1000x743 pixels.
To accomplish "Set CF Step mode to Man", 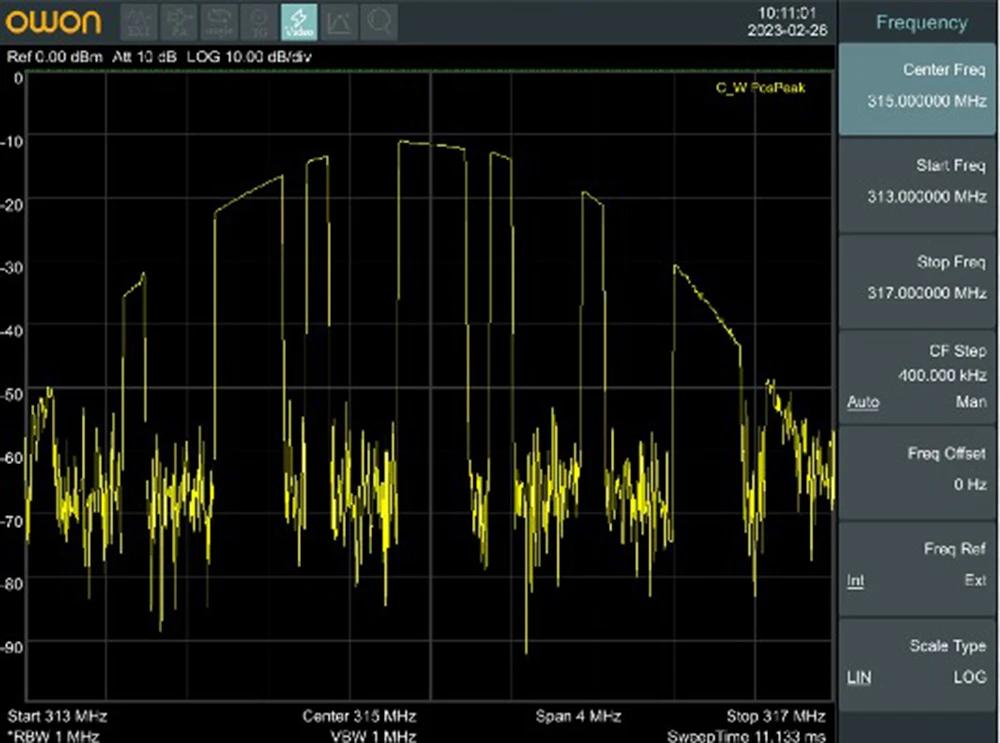I will coord(970,402).
